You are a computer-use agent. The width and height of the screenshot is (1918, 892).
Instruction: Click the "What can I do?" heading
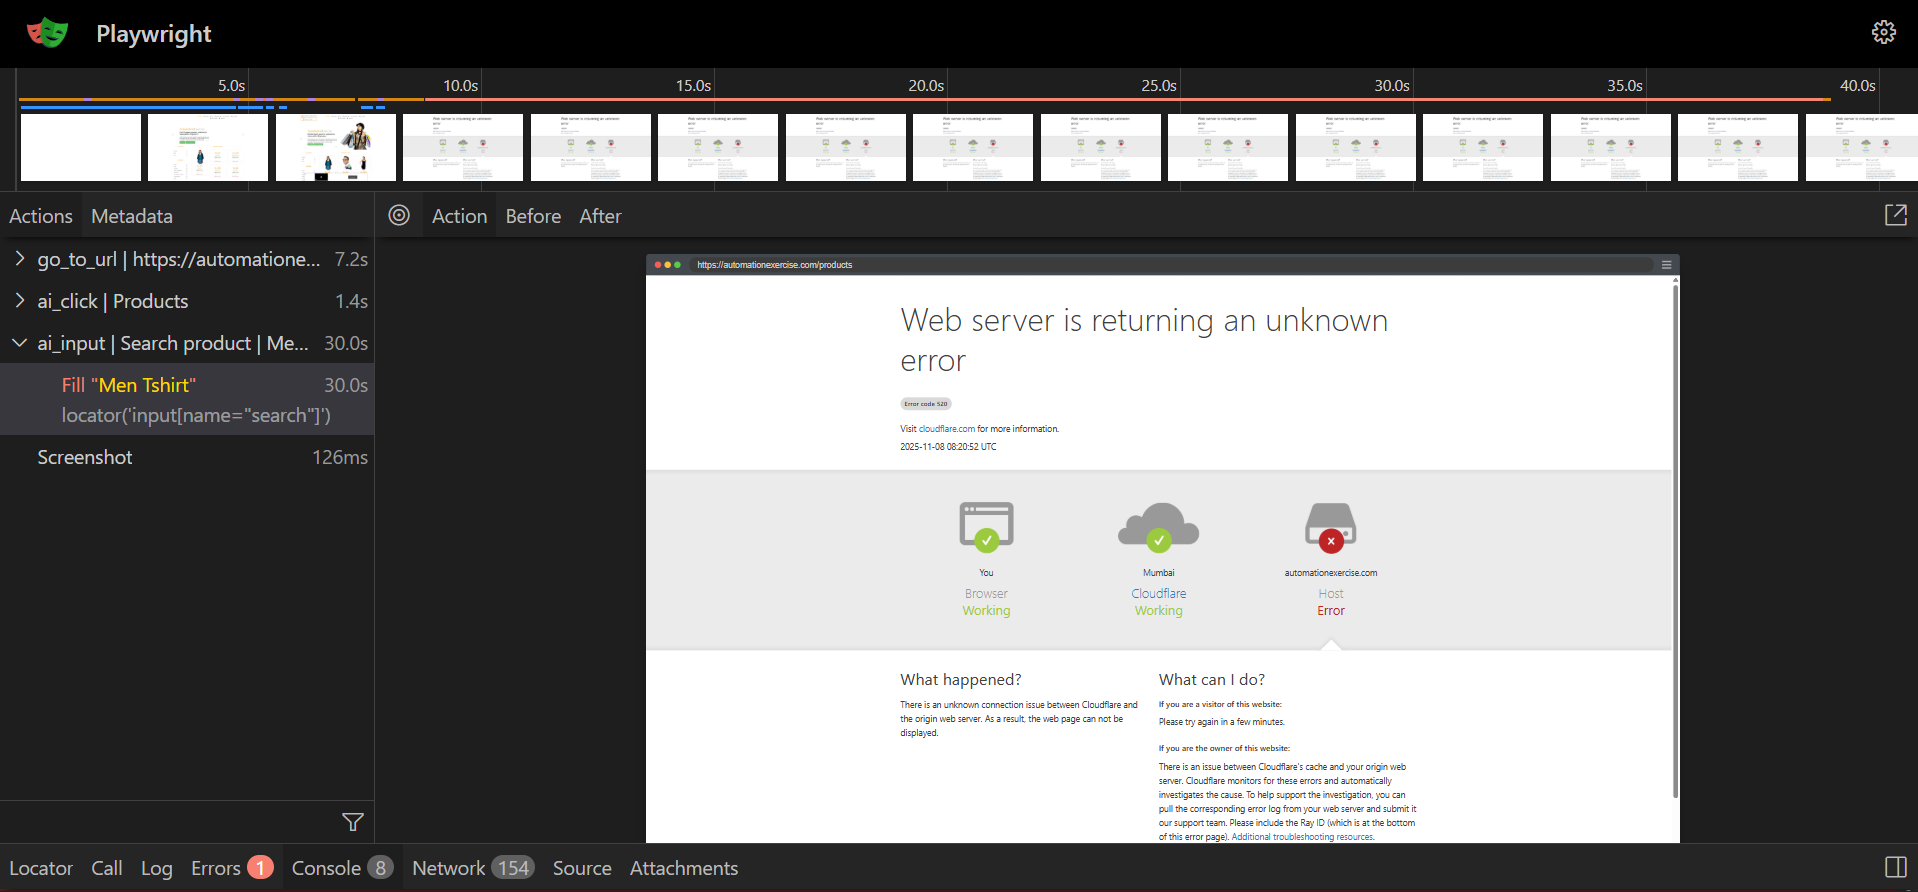[x=1212, y=679]
